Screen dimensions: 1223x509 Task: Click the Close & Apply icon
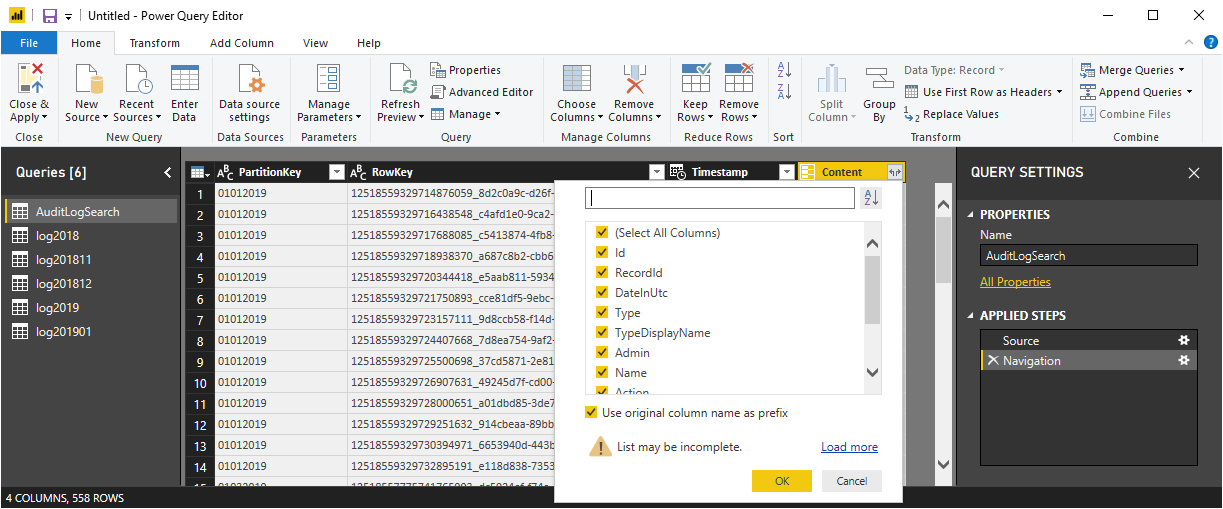pyautogui.click(x=29, y=79)
